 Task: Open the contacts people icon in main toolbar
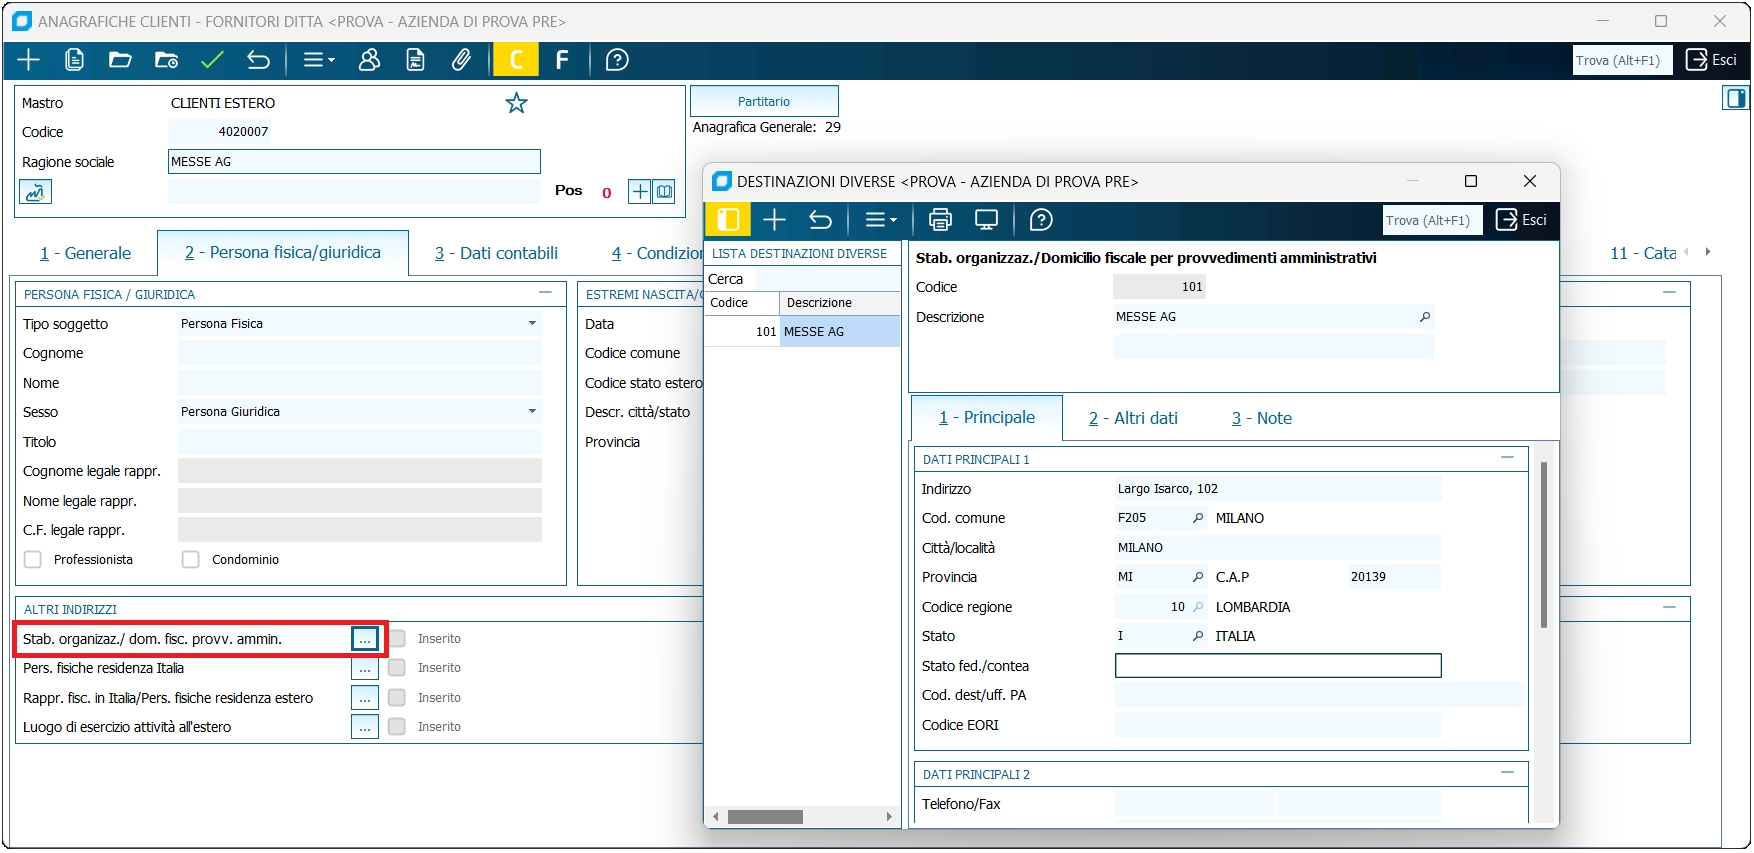(x=369, y=60)
